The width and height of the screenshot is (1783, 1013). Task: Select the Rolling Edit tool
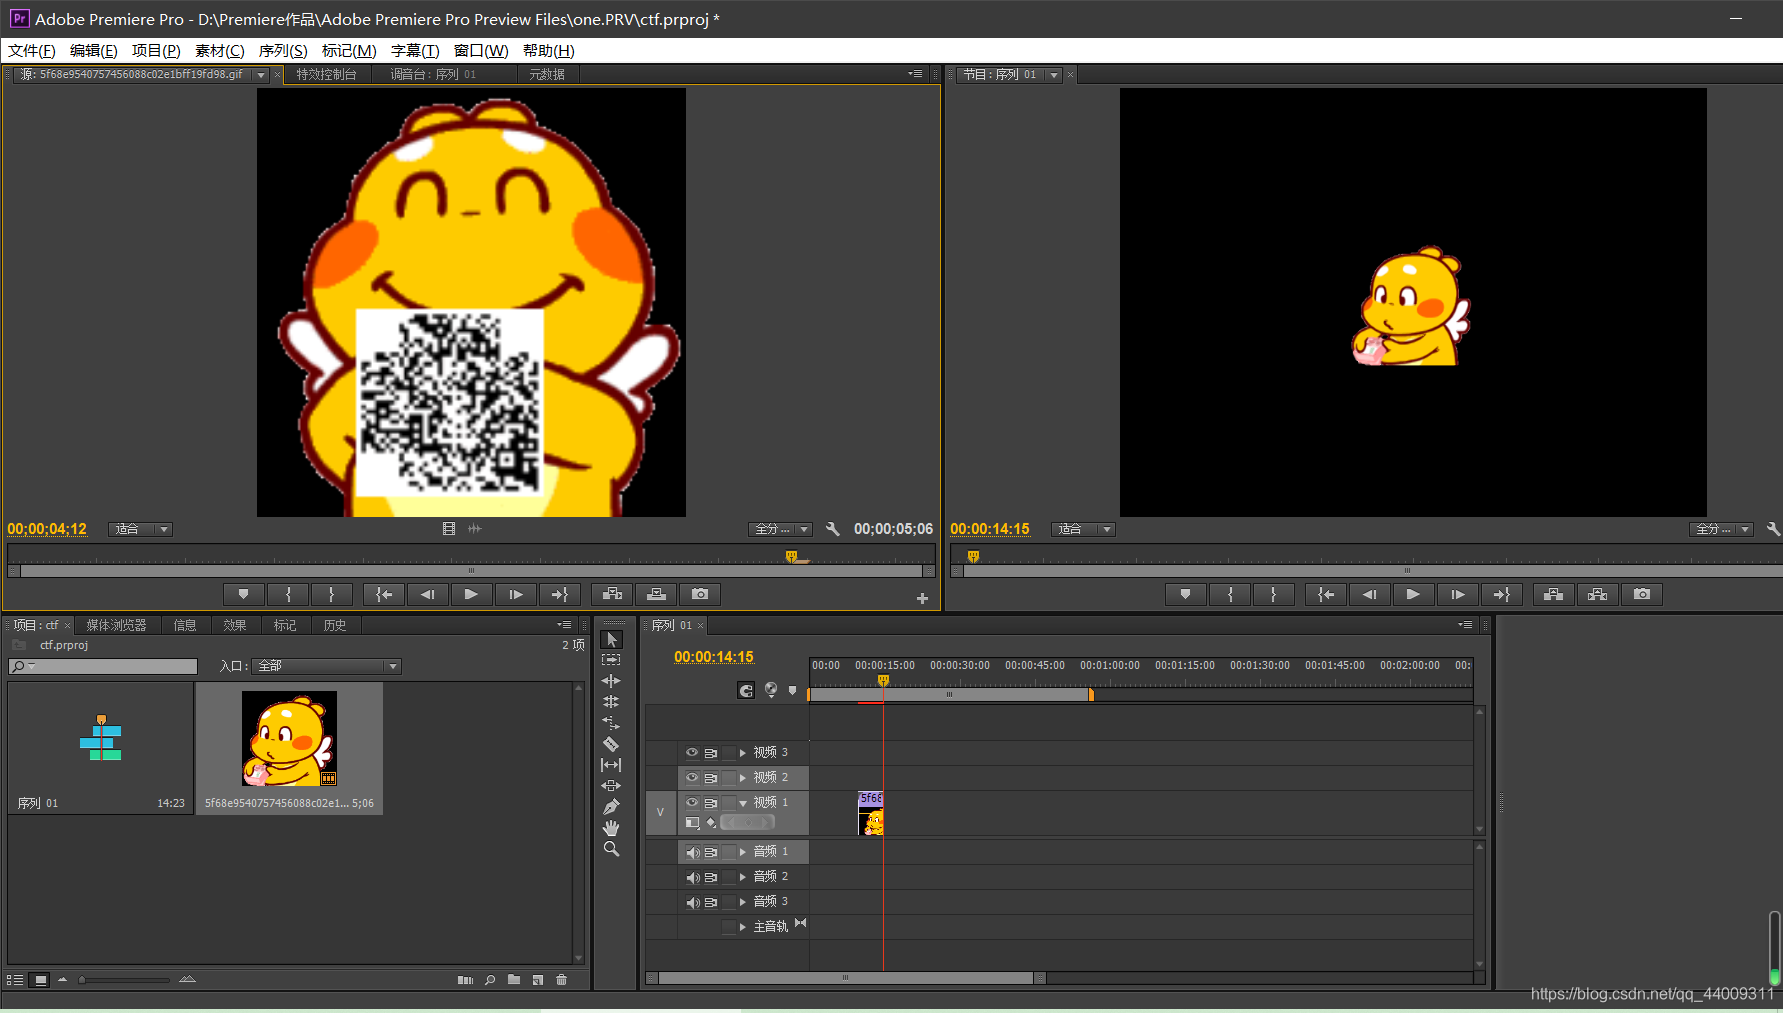point(612,702)
